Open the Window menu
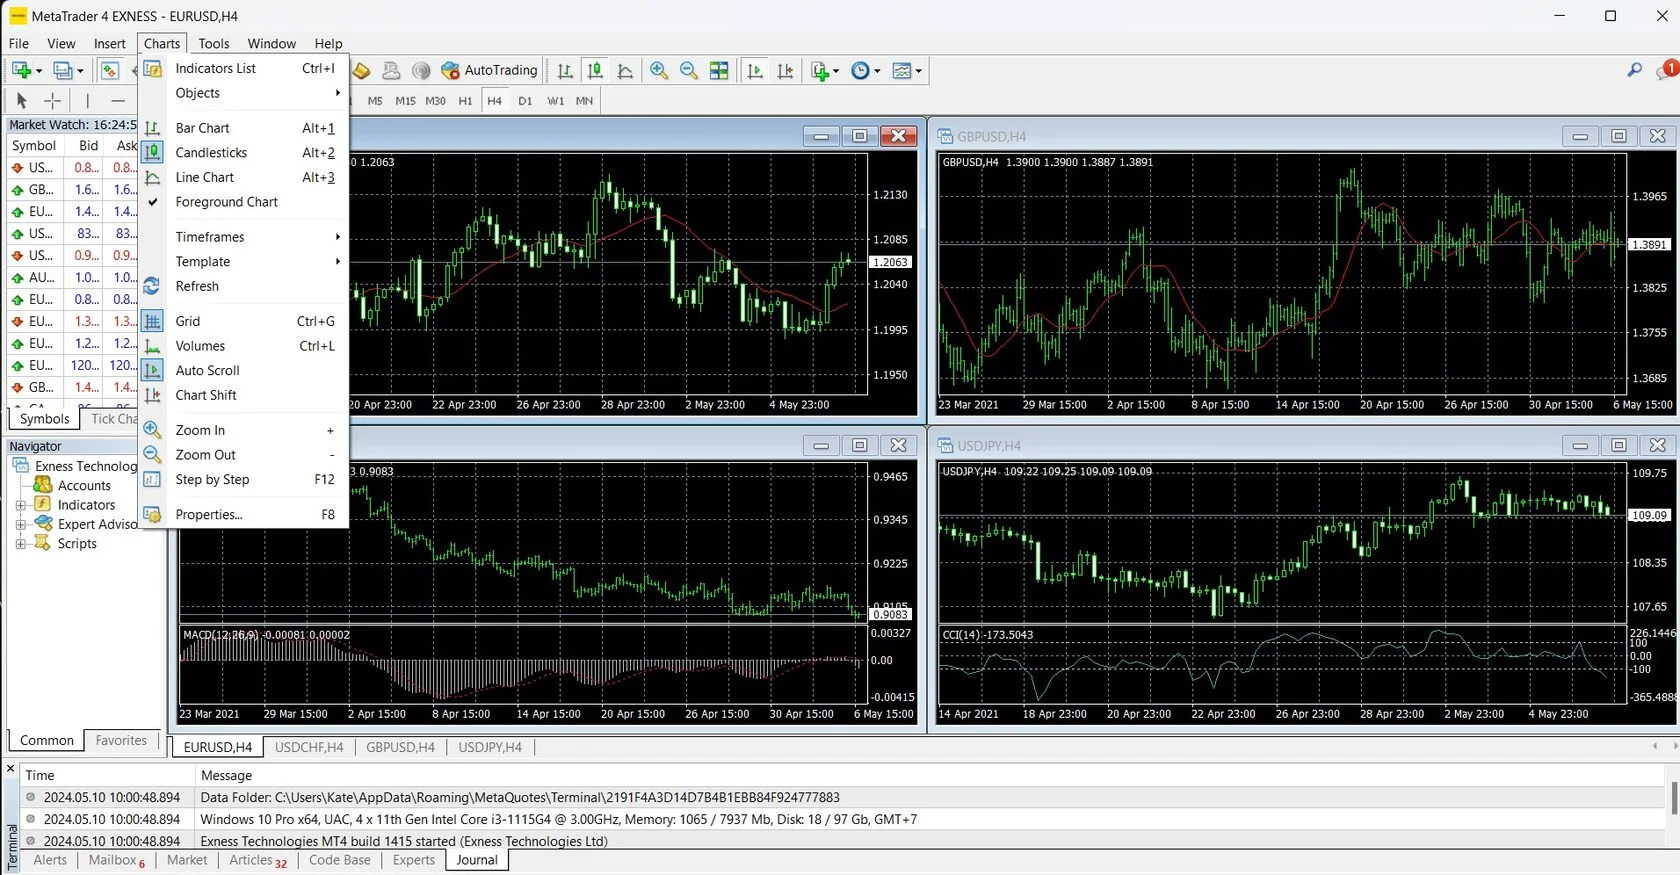This screenshot has height=875, width=1680. 271,43
